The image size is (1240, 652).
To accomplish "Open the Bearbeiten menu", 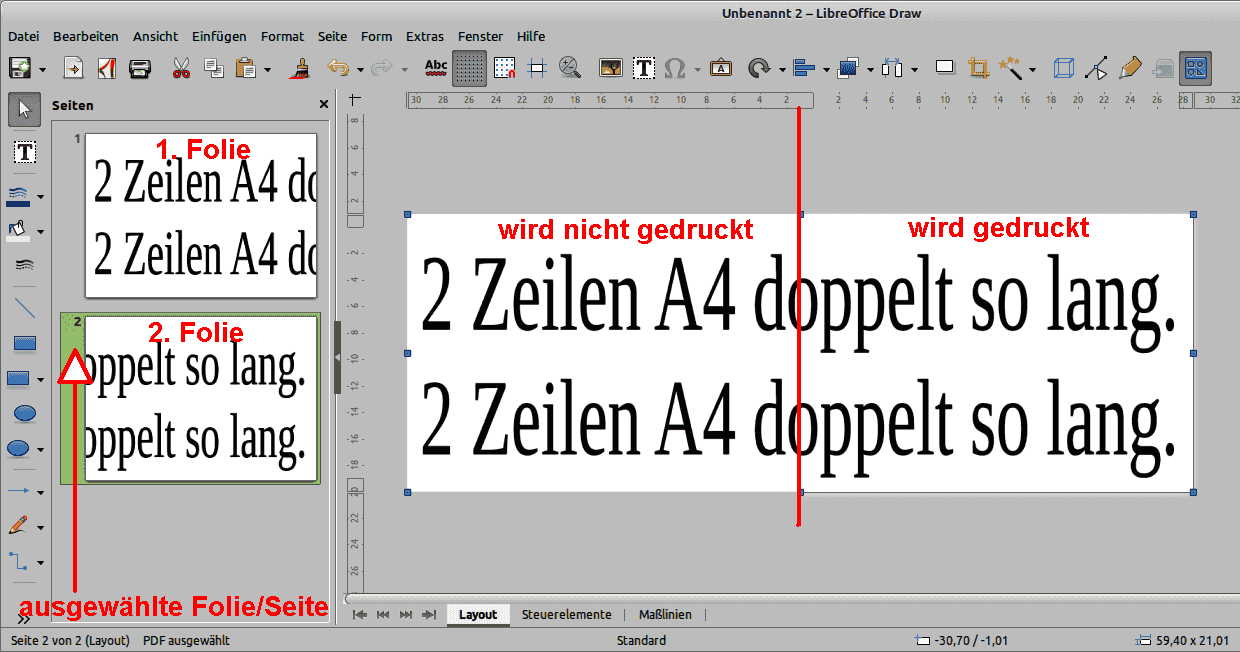I will (x=86, y=36).
